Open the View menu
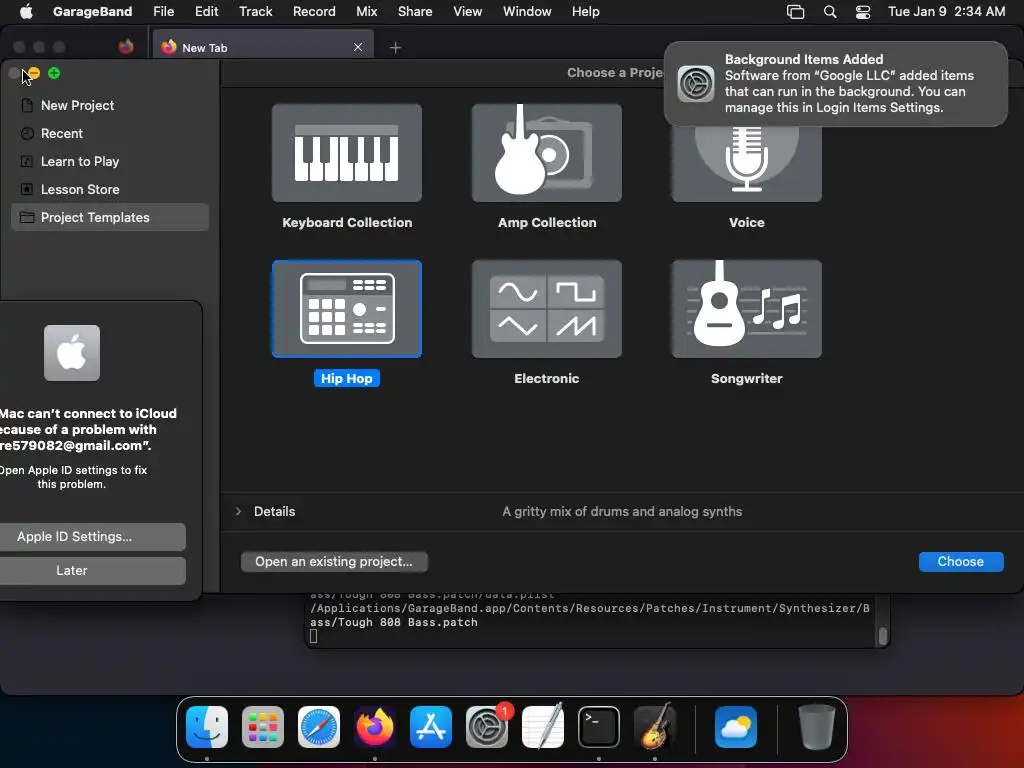The image size is (1024, 768). tap(468, 12)
